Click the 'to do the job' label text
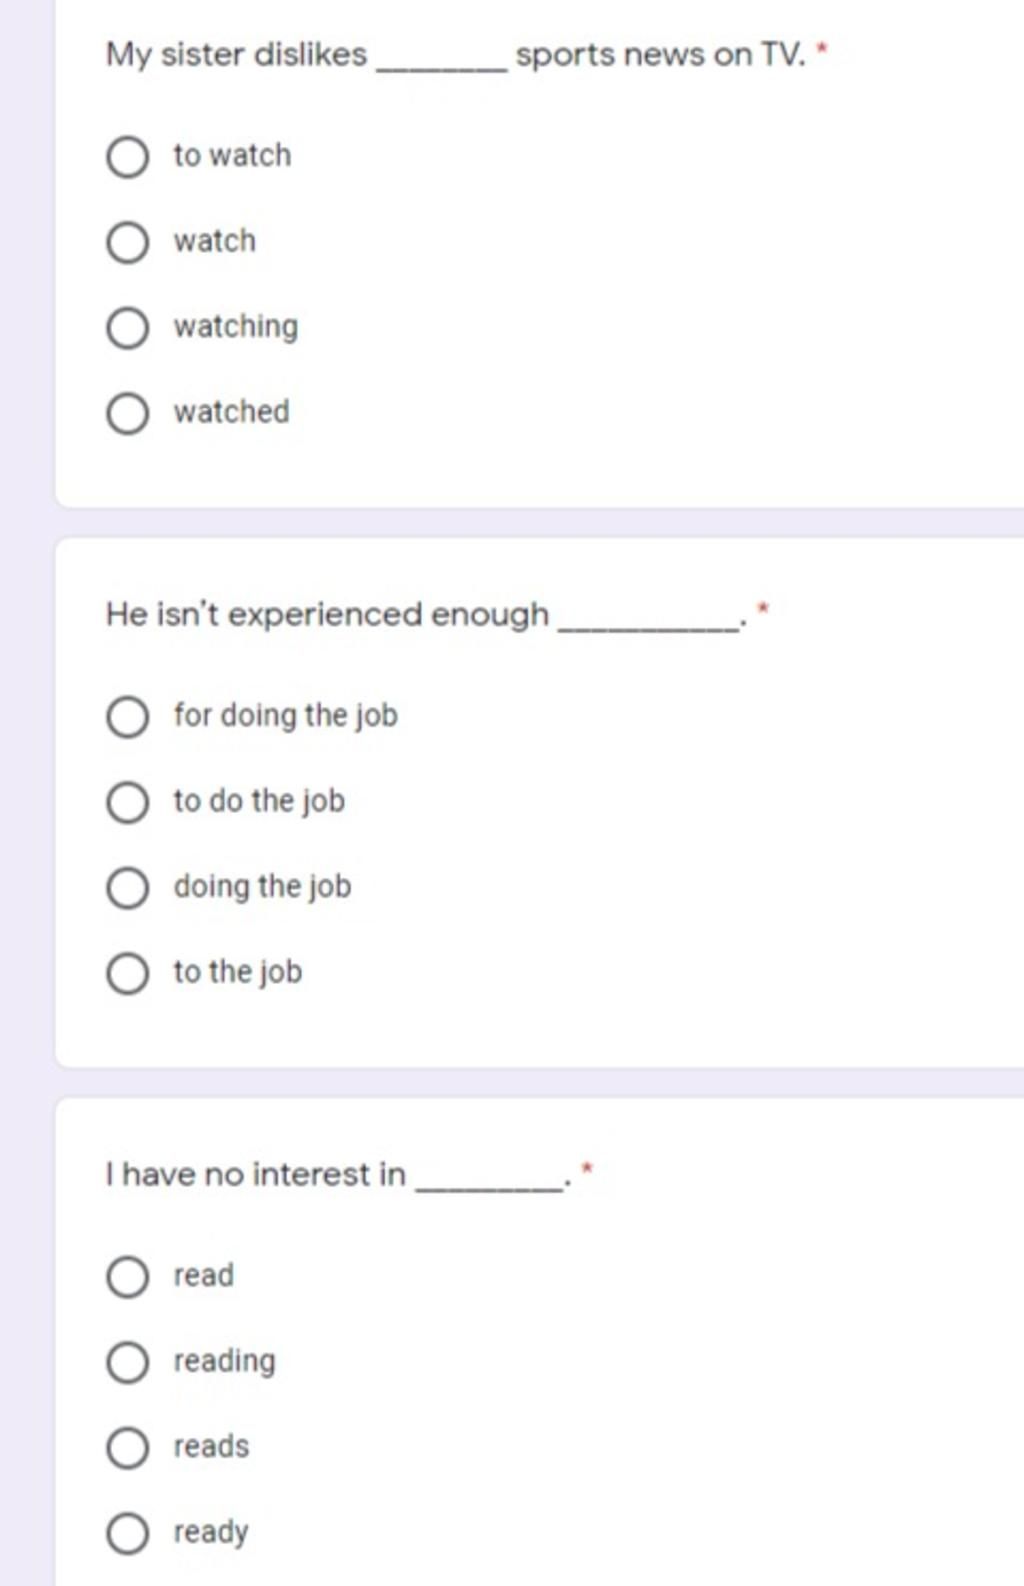This screenshot has height=1586, width=1024. [x=259, y=801]
